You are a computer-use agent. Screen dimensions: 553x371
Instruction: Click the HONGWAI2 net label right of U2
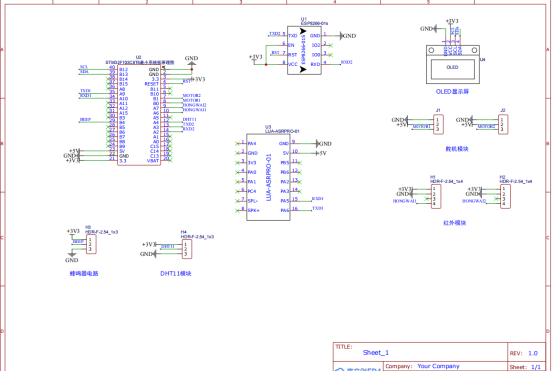pos(194,105)
